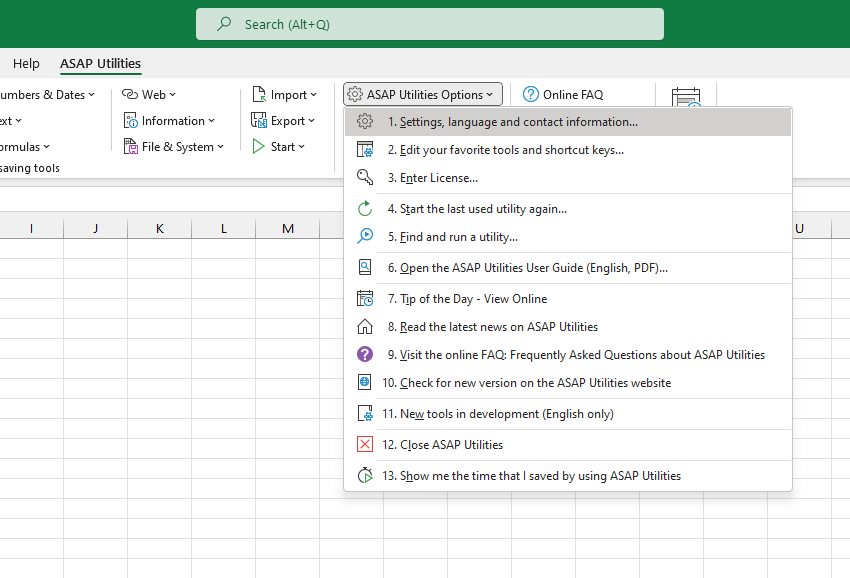850x578 pixels.
Task: Choose Visit the online FAQ entry
Action: 568,355
